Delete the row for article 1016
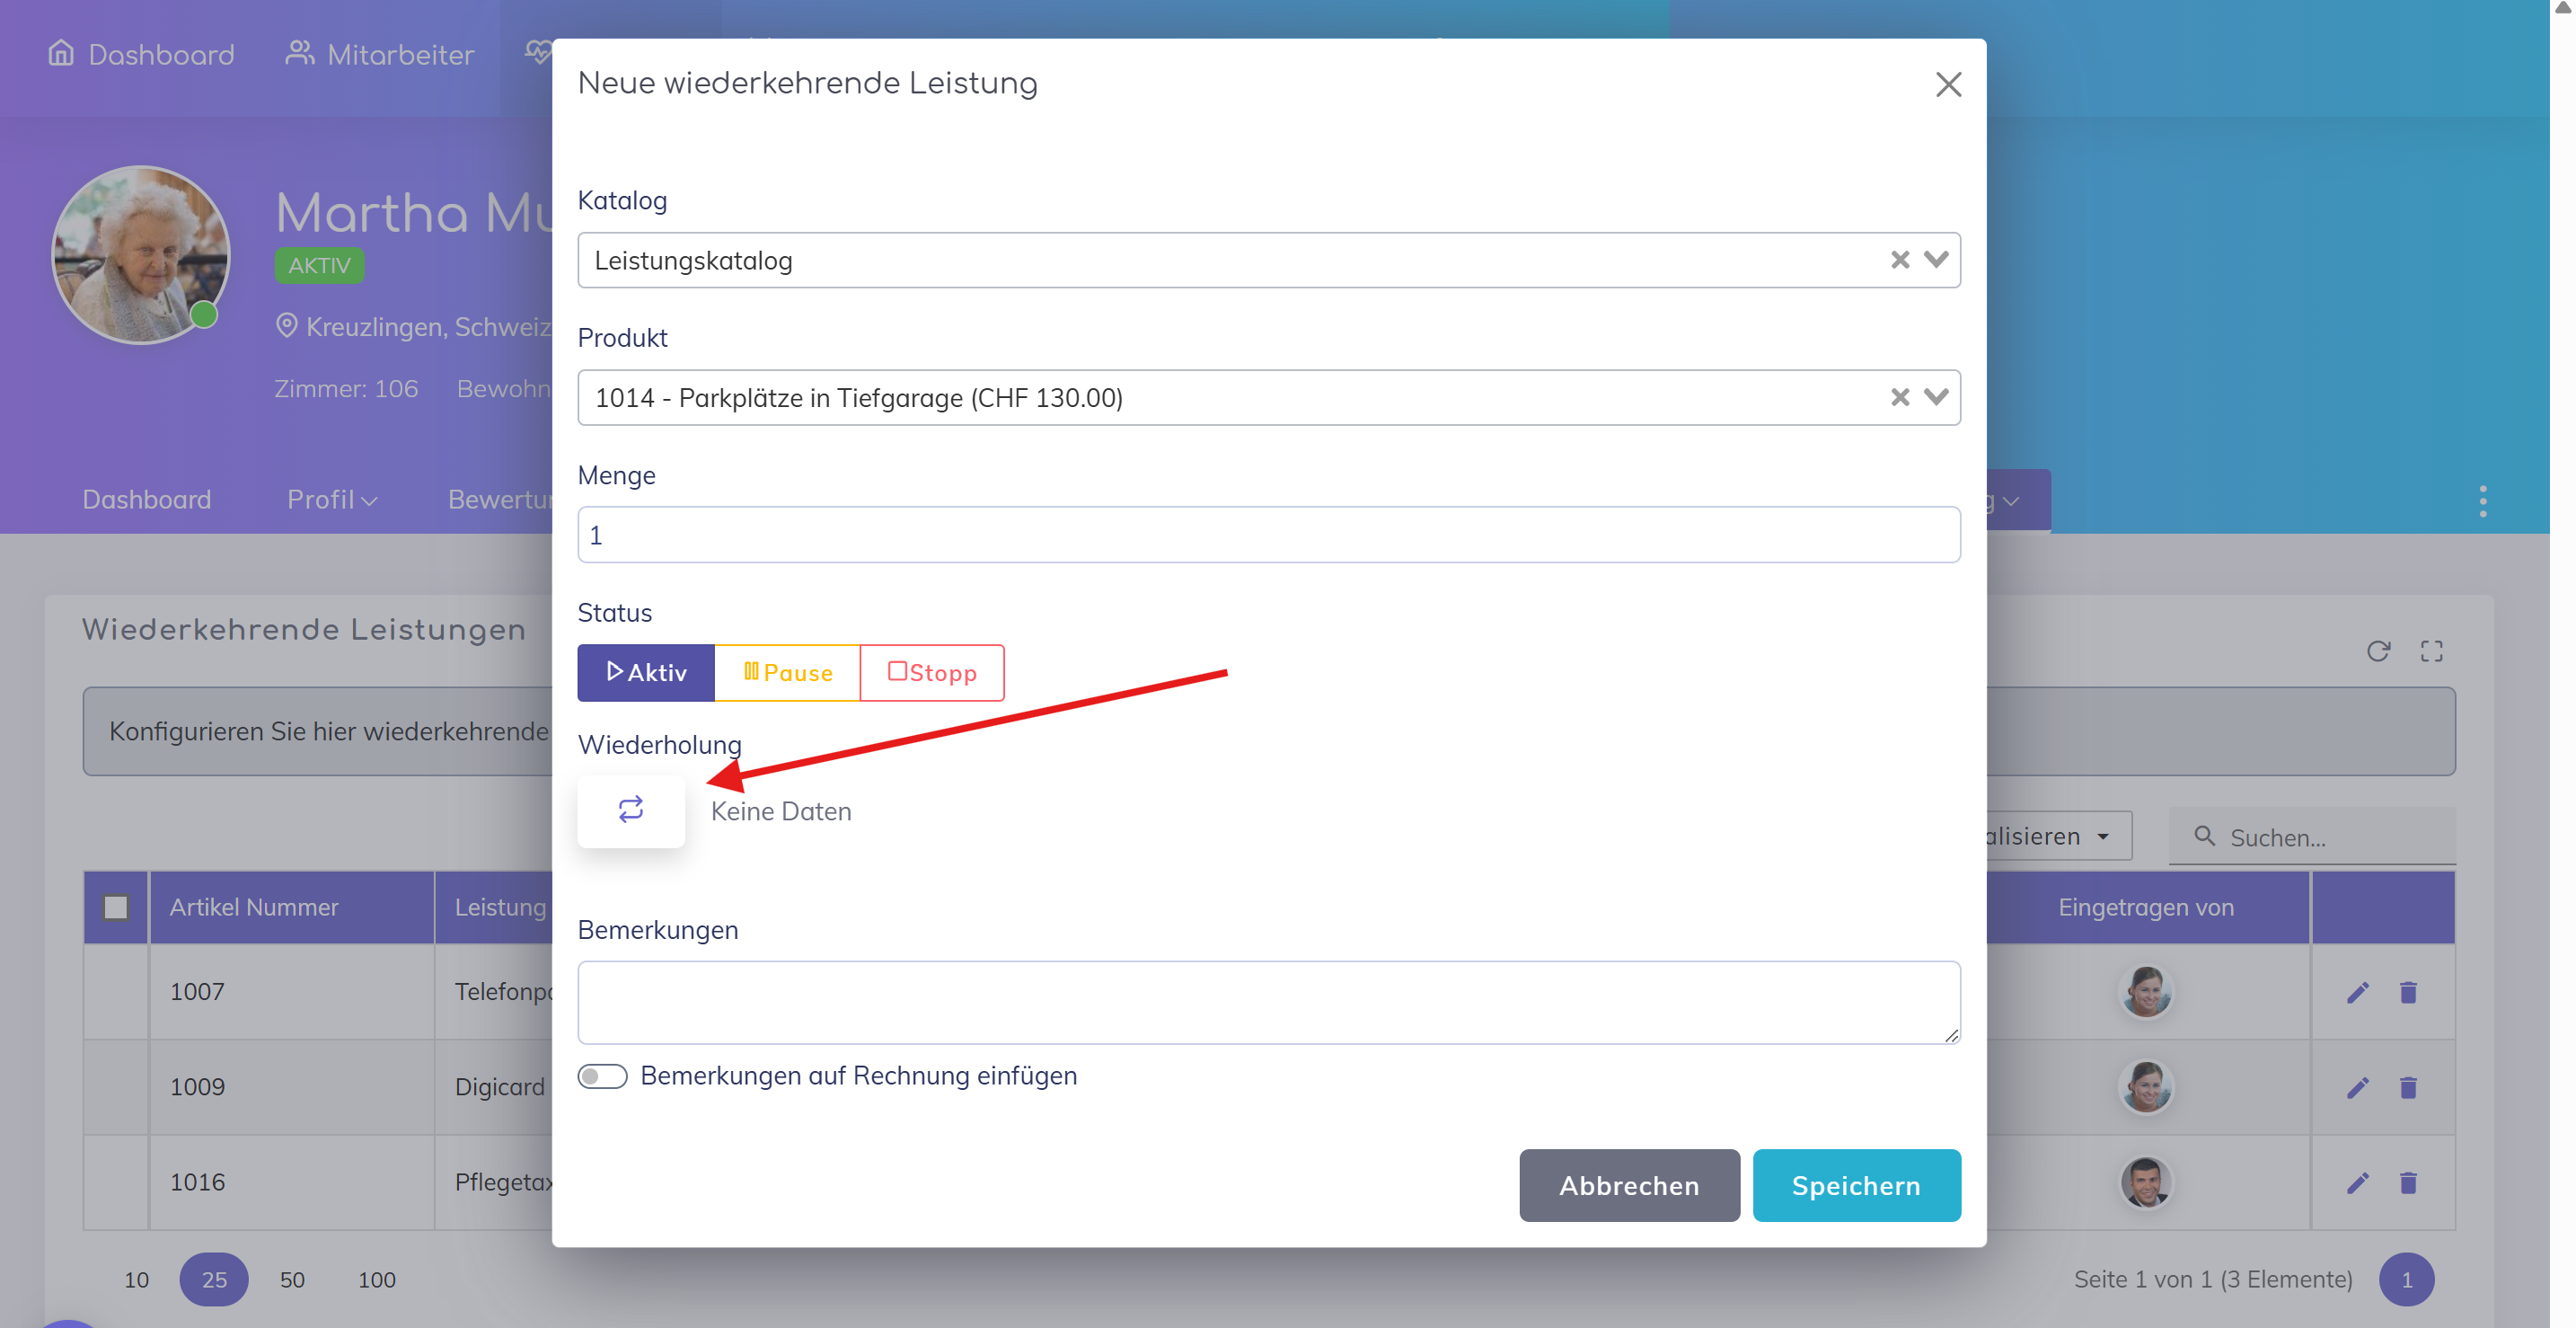The image size is (2576, 1328). [x=2408, y=1183]
